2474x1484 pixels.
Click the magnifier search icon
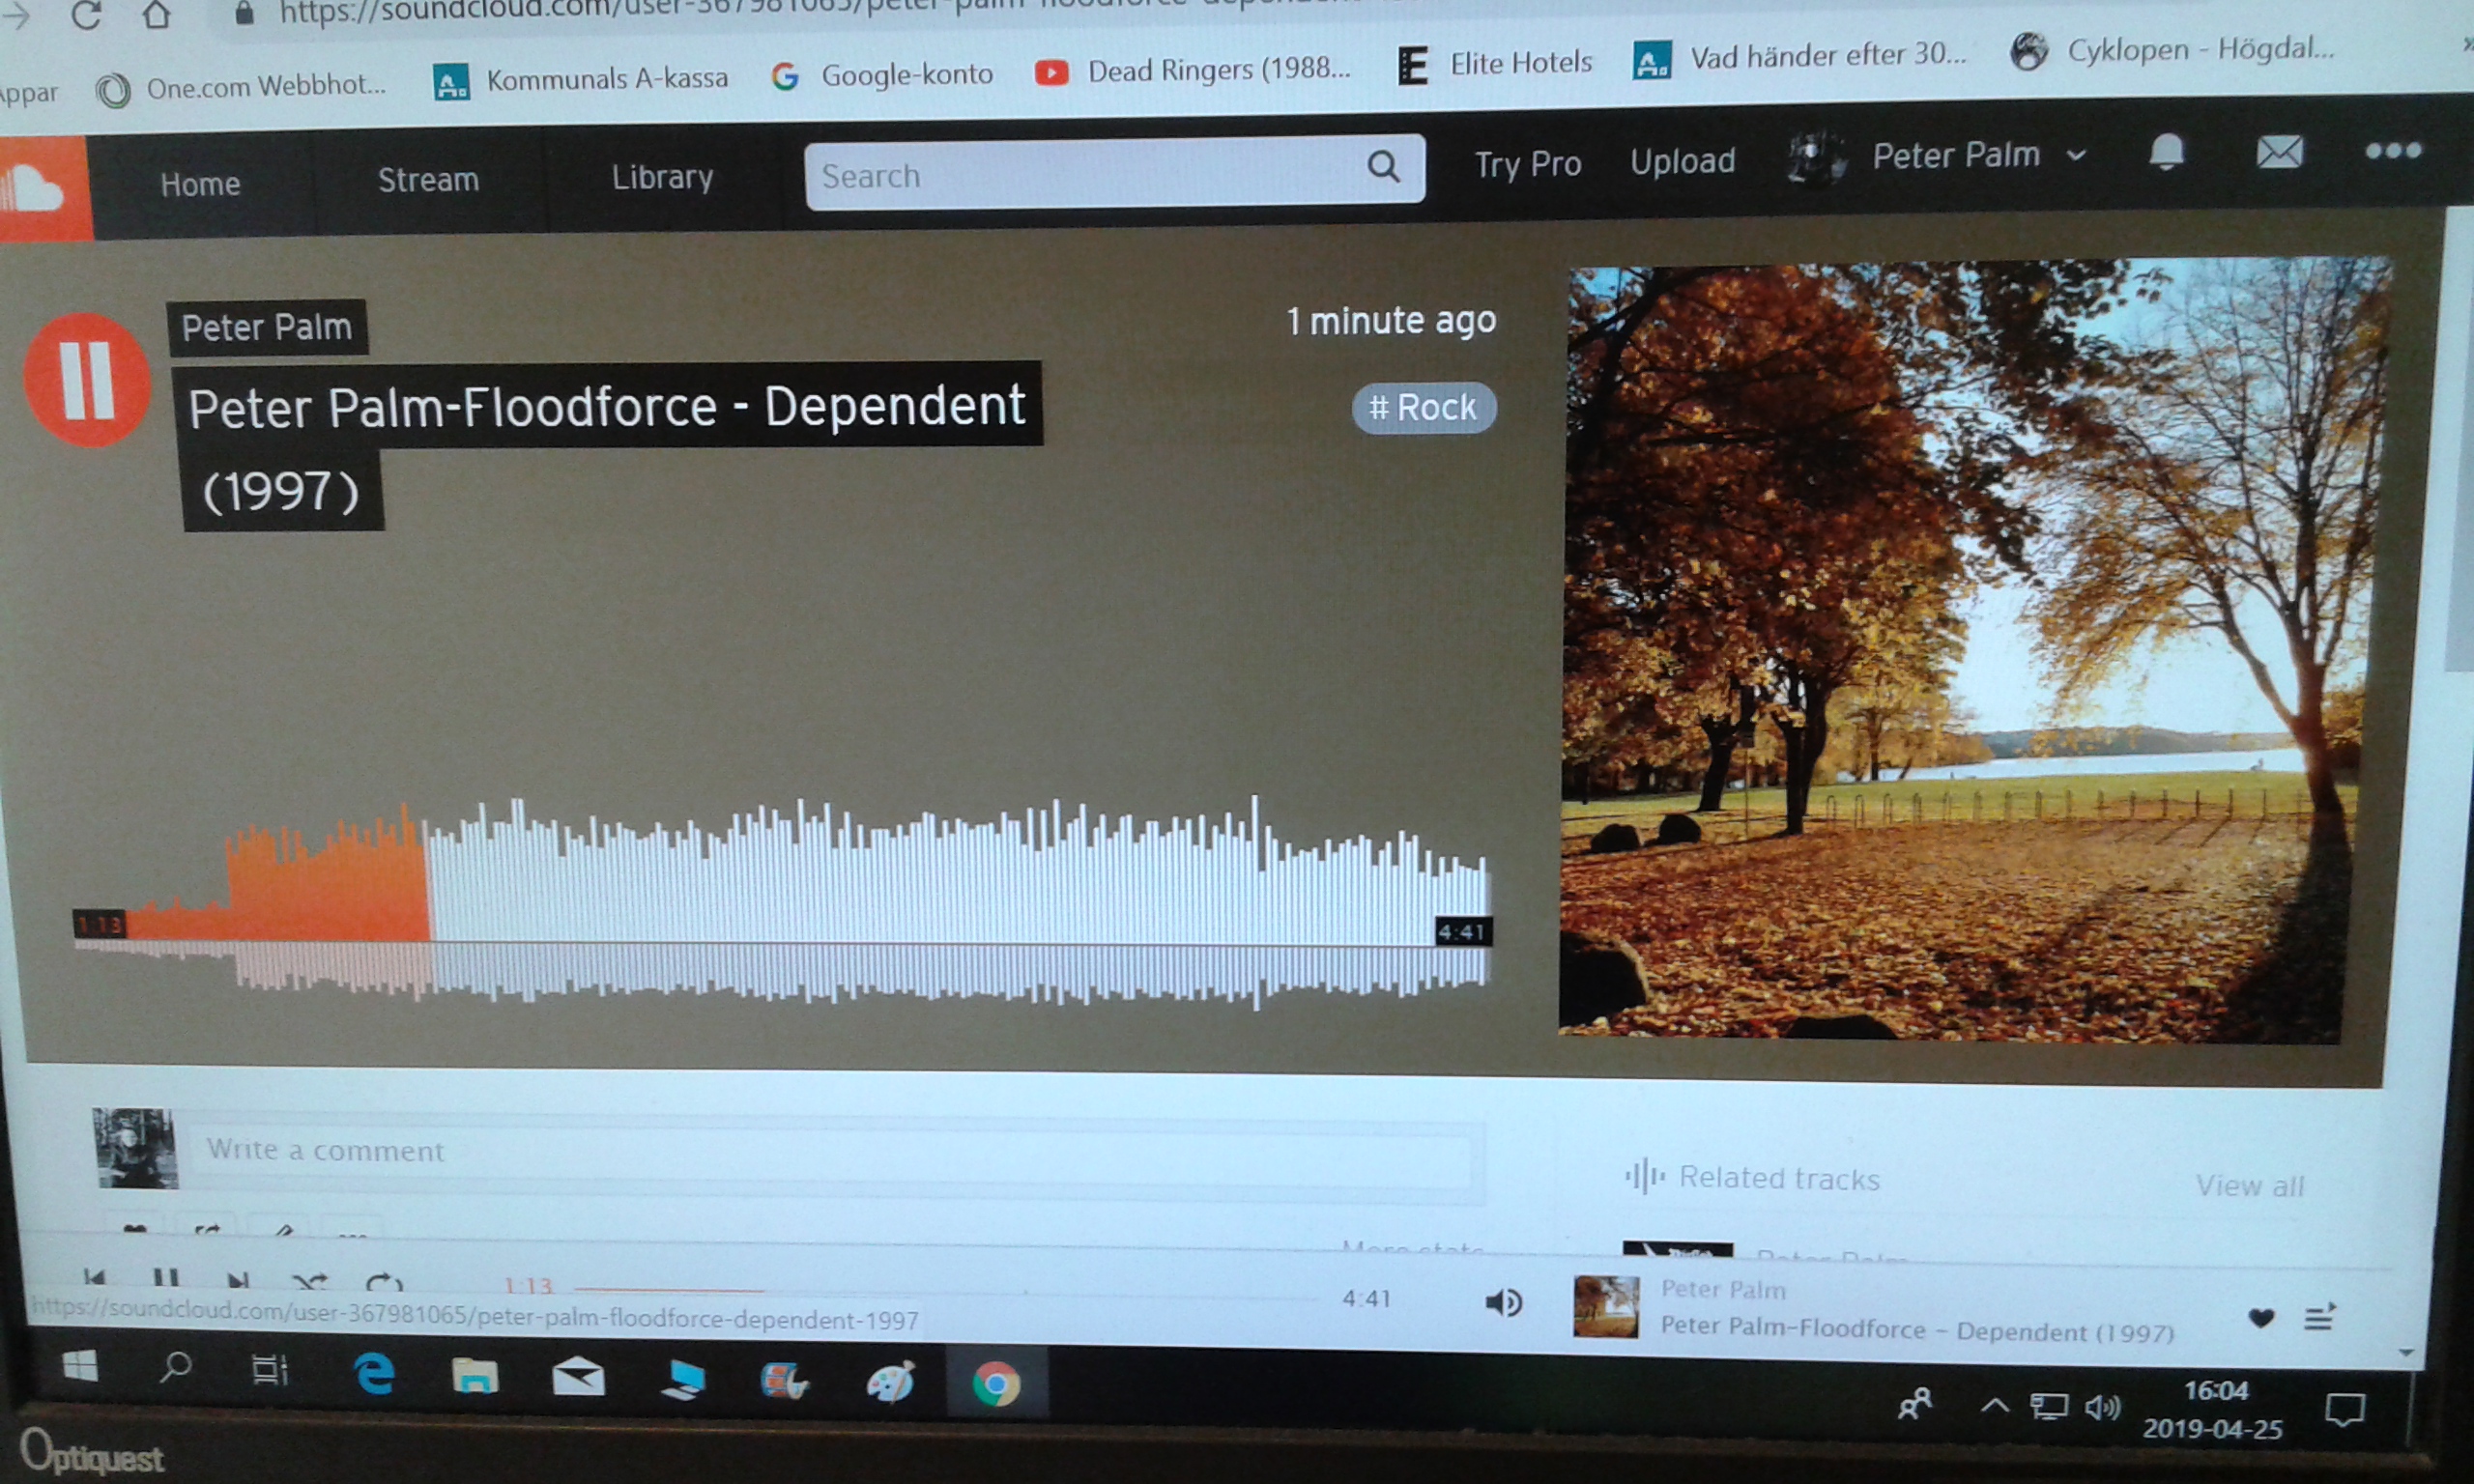[x=1383, y=166]
